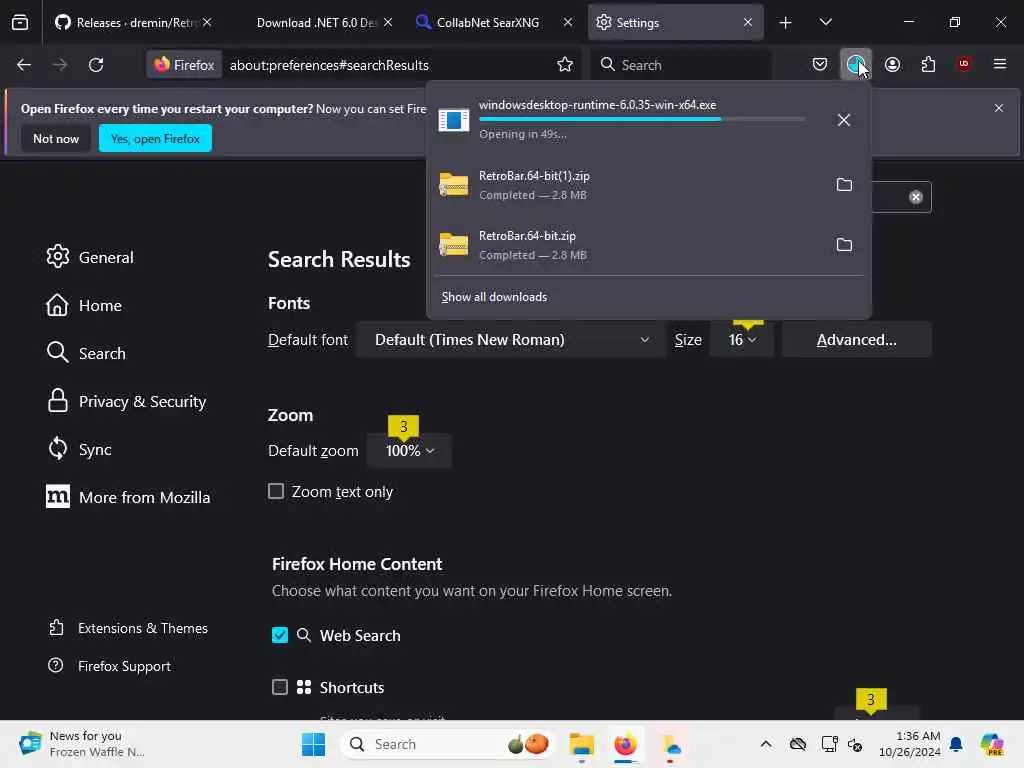List all tabs with the chevron button
The width and height of the screenshot is (1024, 768).
pyautogui.click(x=825, y=23)
